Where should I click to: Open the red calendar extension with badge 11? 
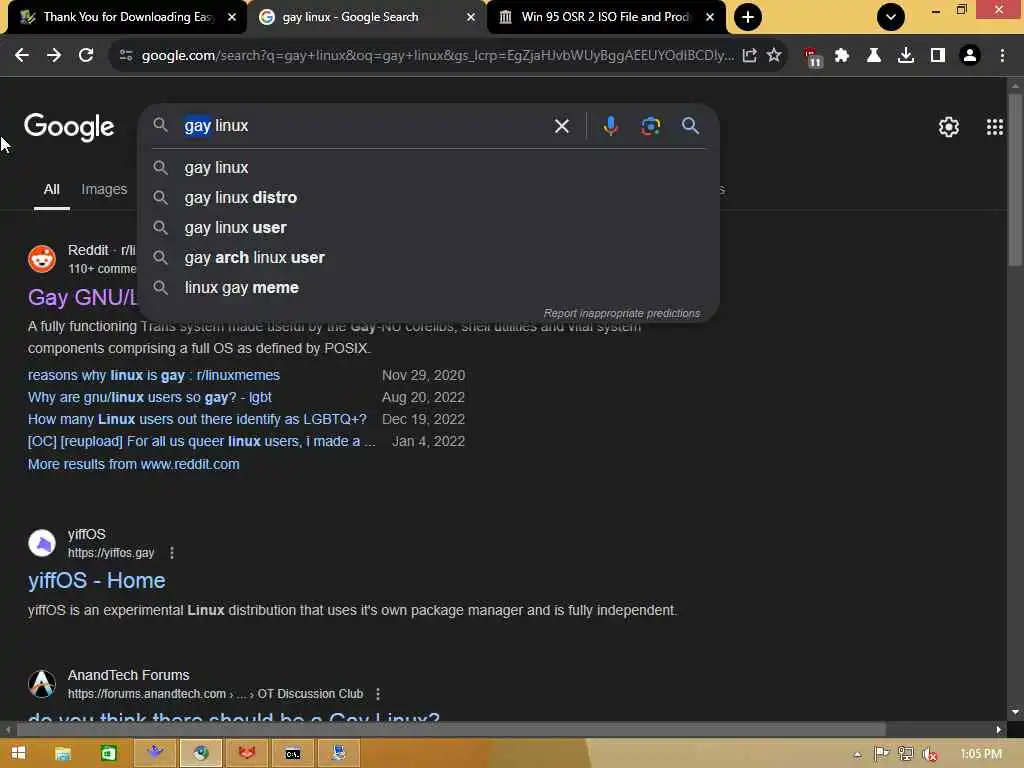(813, 57)
